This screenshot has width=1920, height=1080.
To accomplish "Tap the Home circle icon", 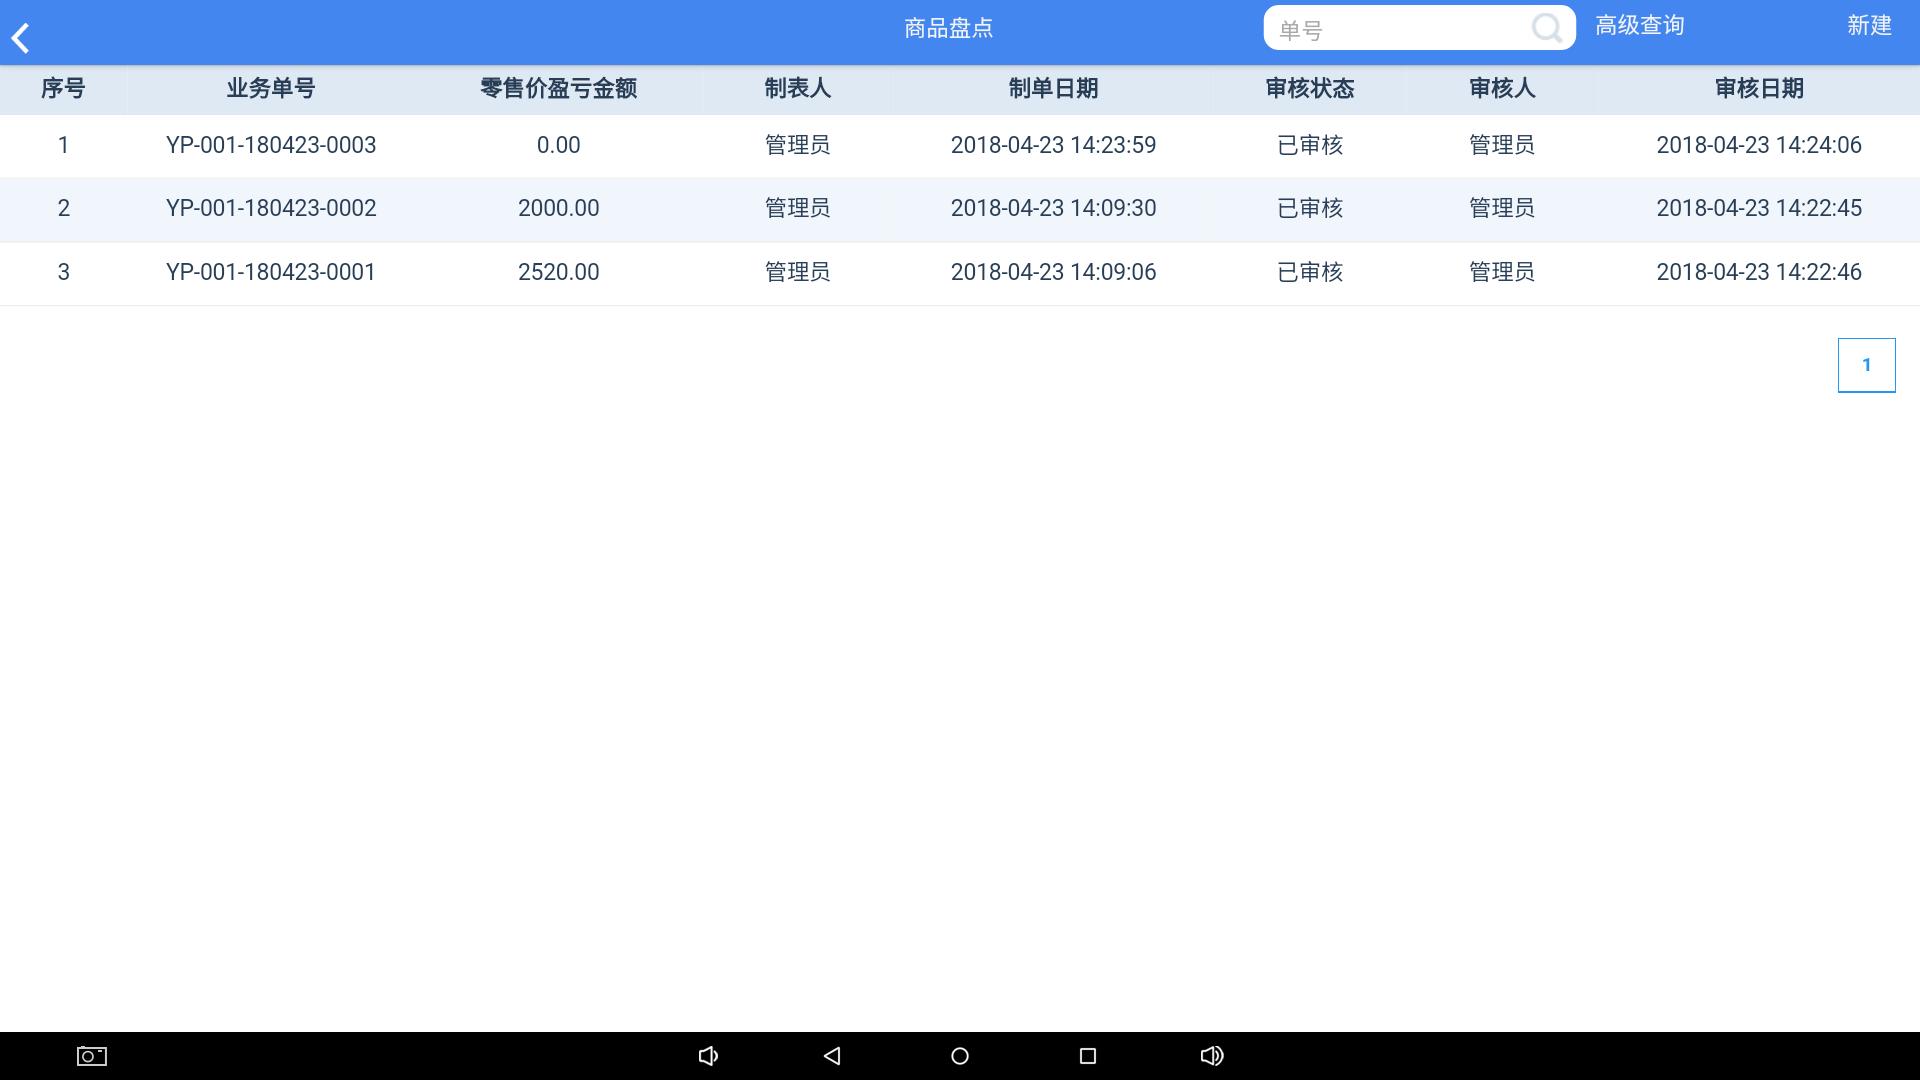I will point(959,1055).
